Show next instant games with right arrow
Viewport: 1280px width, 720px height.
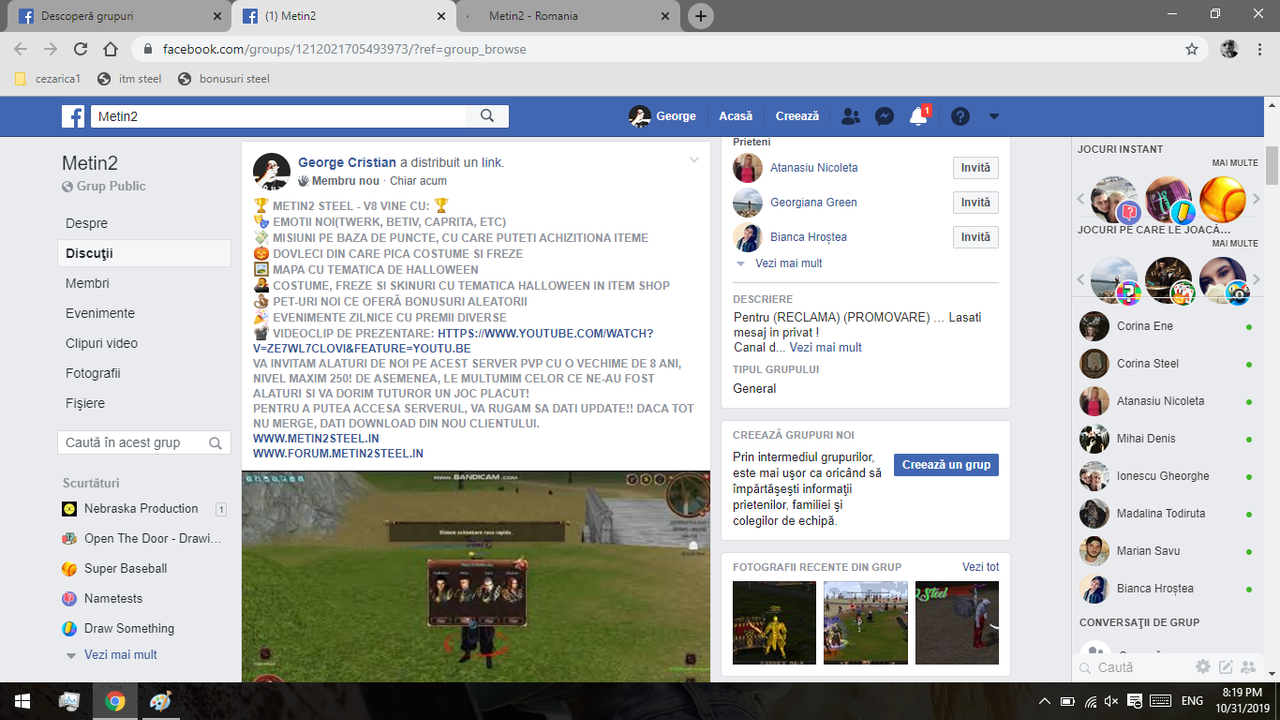click(1256, 199)
